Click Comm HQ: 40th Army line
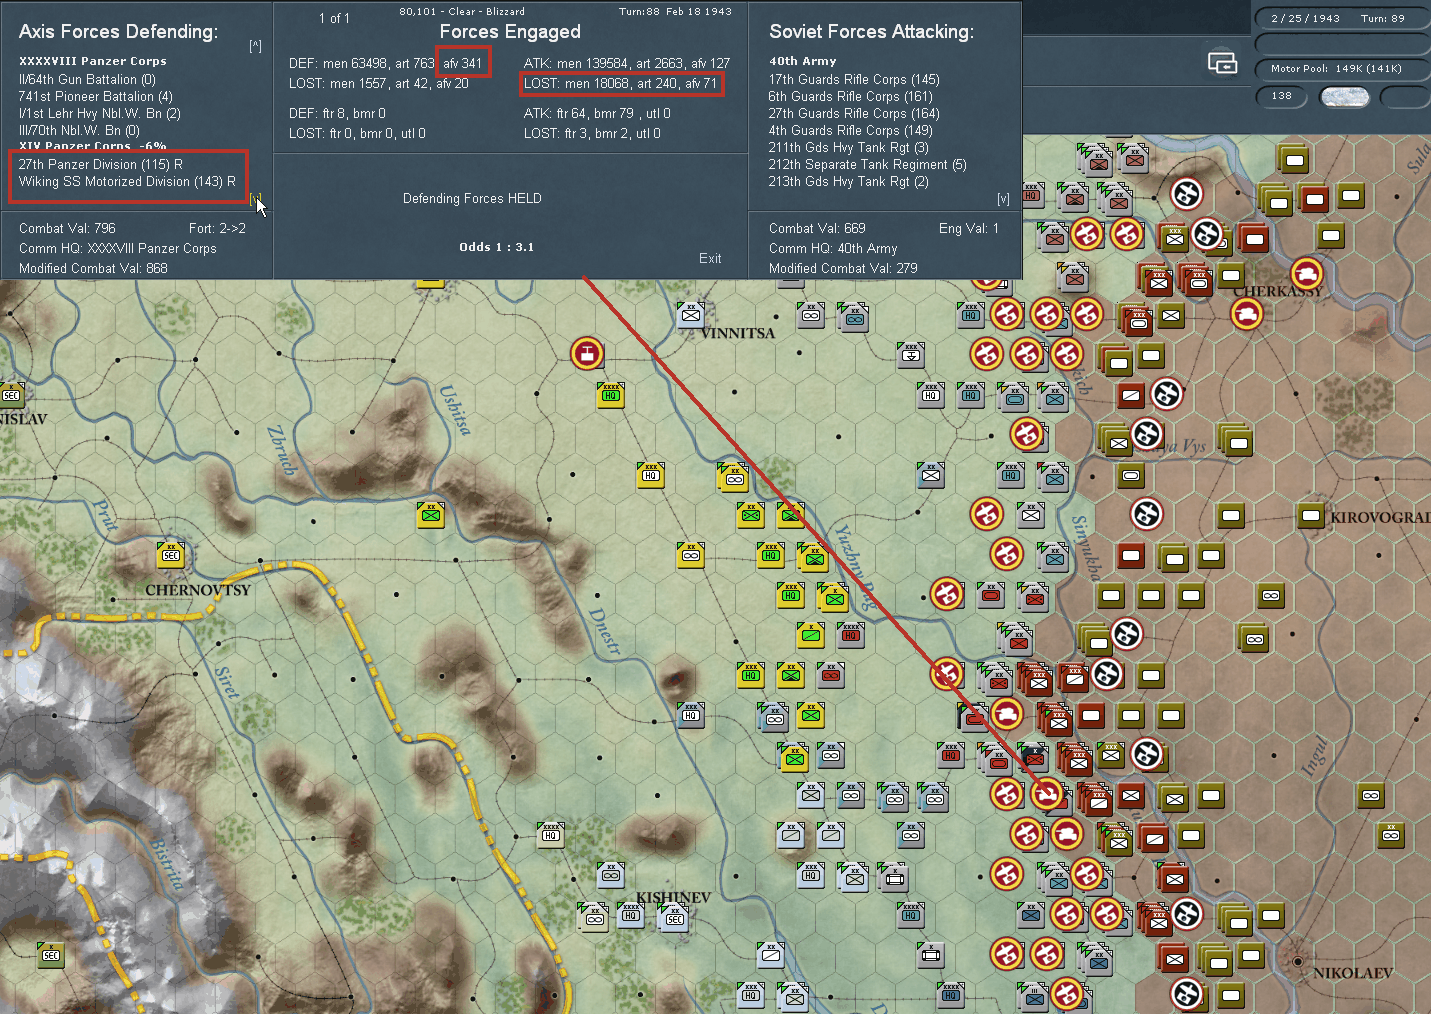This screenshot has width=1431, height=1014. pos(833,248)
